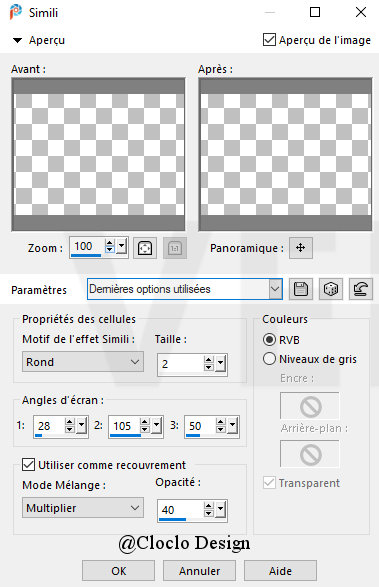Click the Taille spinner arrows
This screenshot has width=379, height=587.
coord(209,363)
